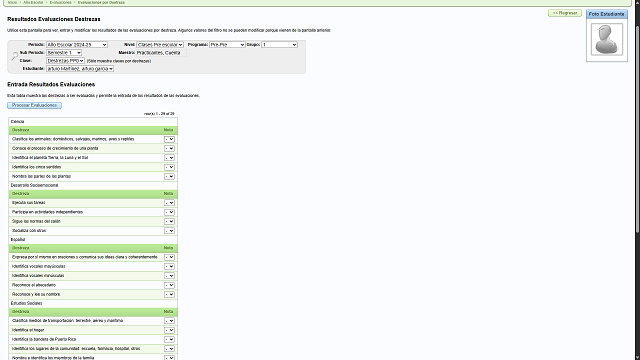
Task: Open Nota dropdown for 'Clasifica medios de transportación'
Action: click(x=169, y=321)
